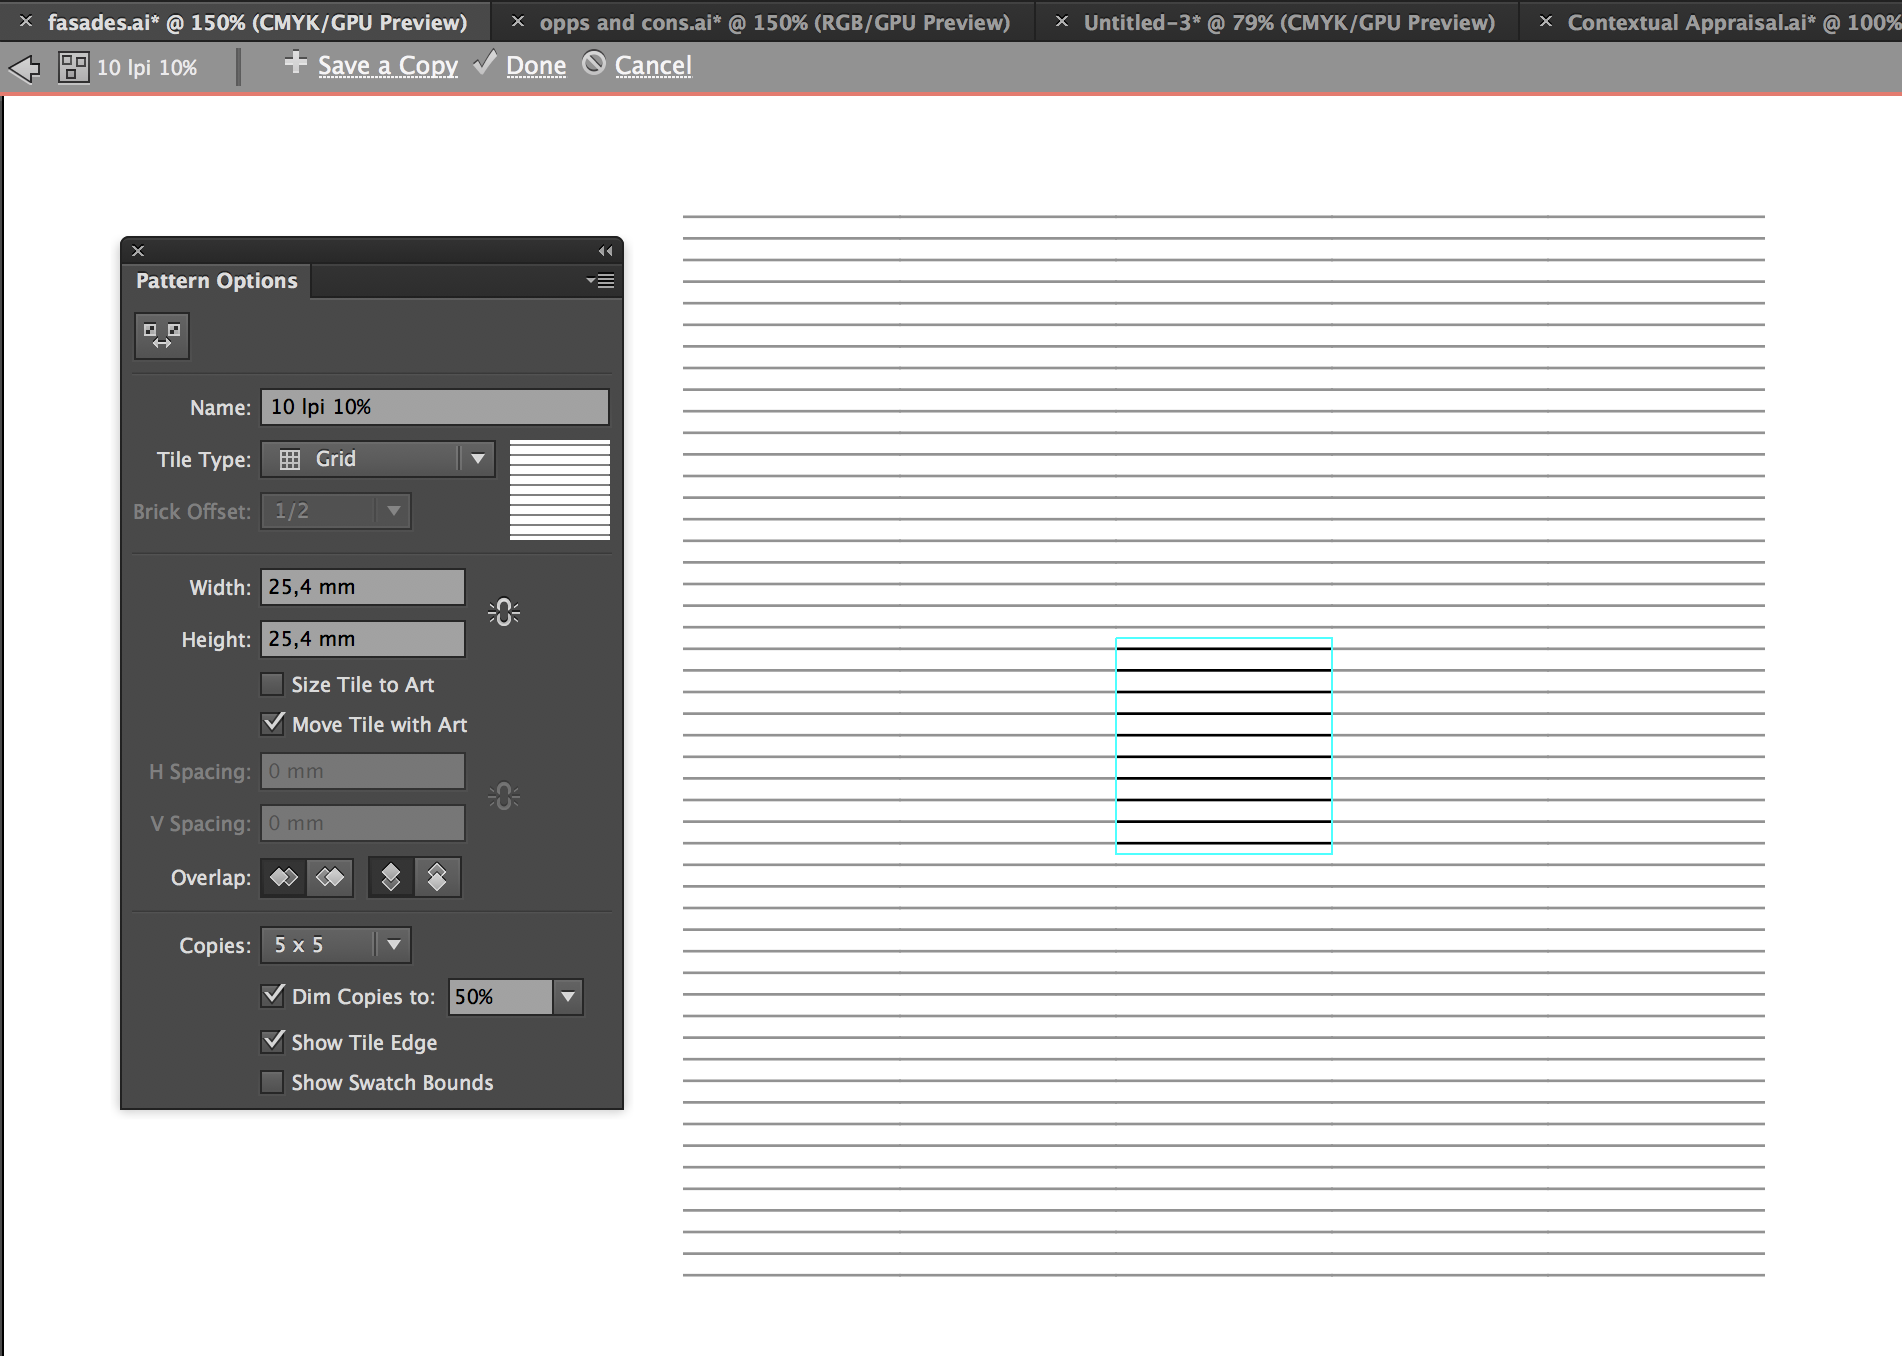
Task: Click the V Spacing field
Action: (x=363, y=823)
